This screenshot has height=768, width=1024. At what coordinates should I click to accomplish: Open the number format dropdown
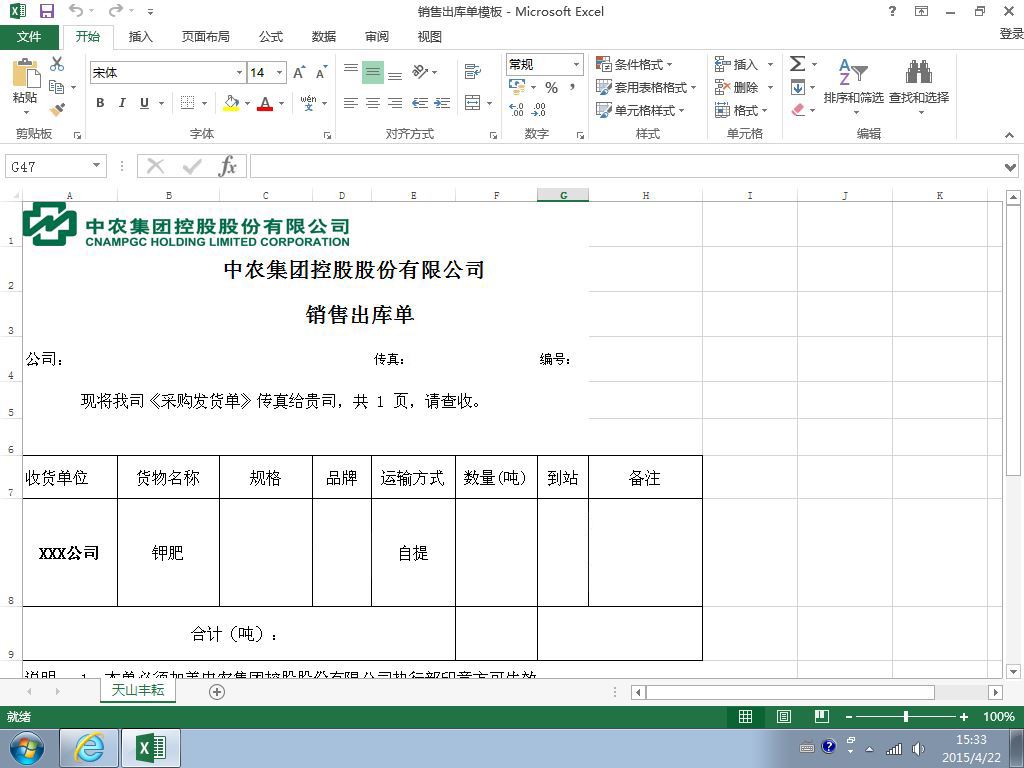click(576, 64)
